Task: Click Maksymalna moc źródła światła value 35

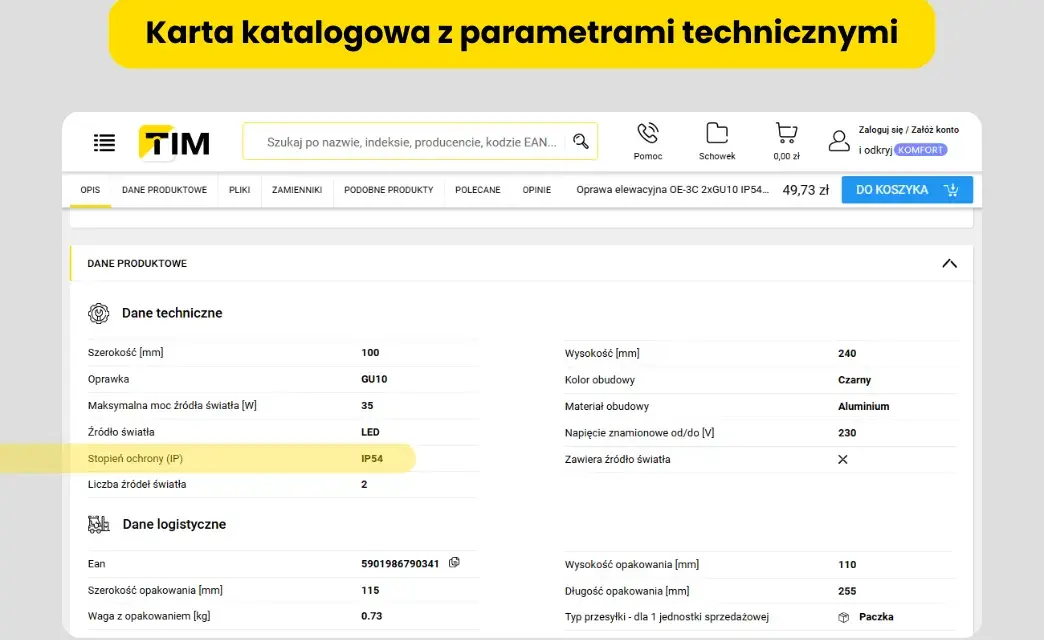Action: click(x=367, y=406)
